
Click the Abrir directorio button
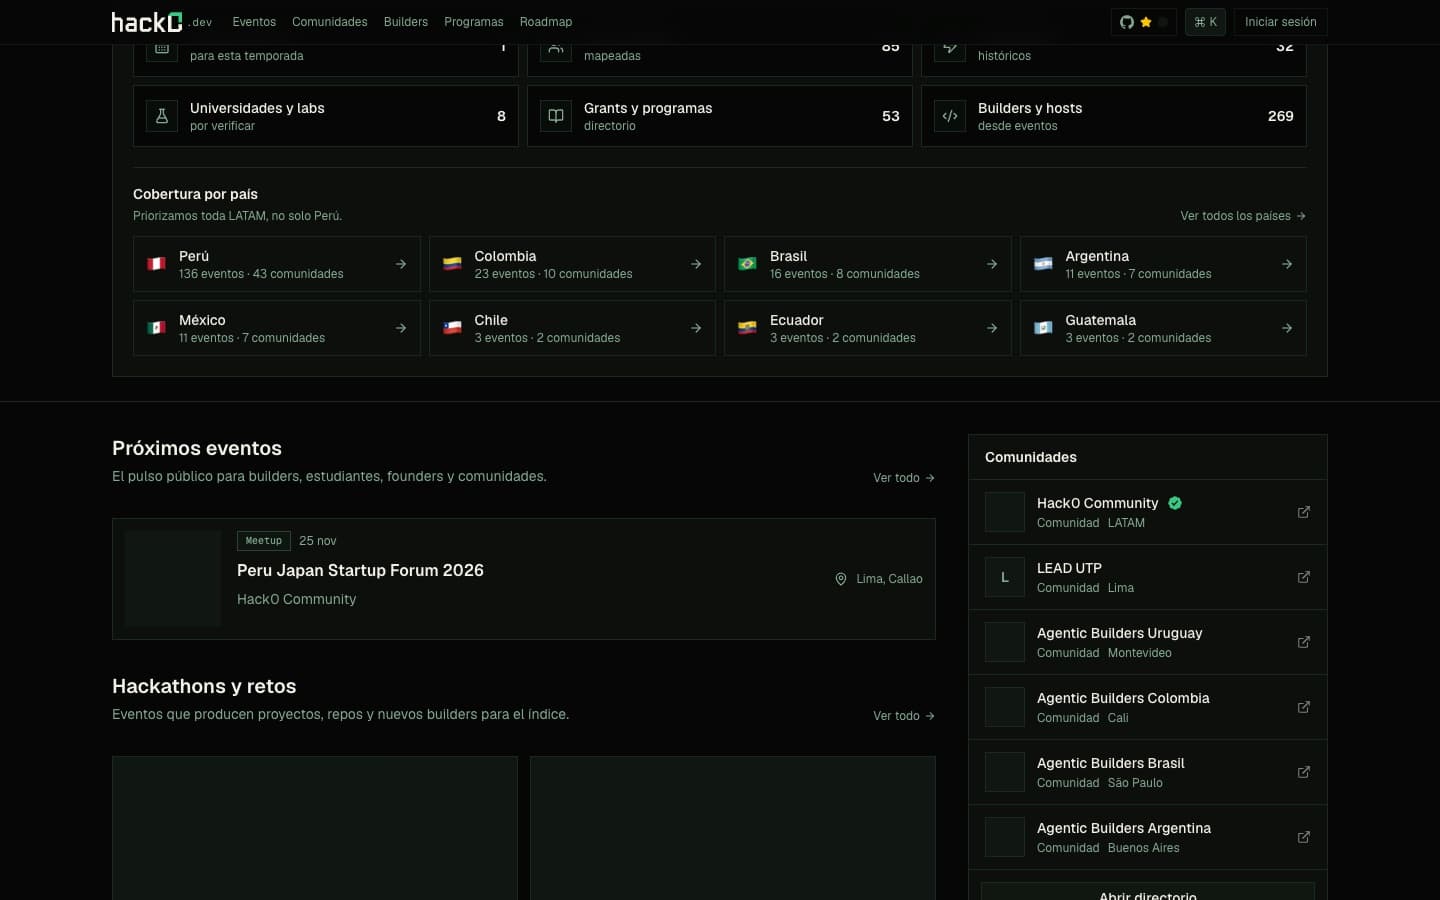click(x=1148, y=892)
